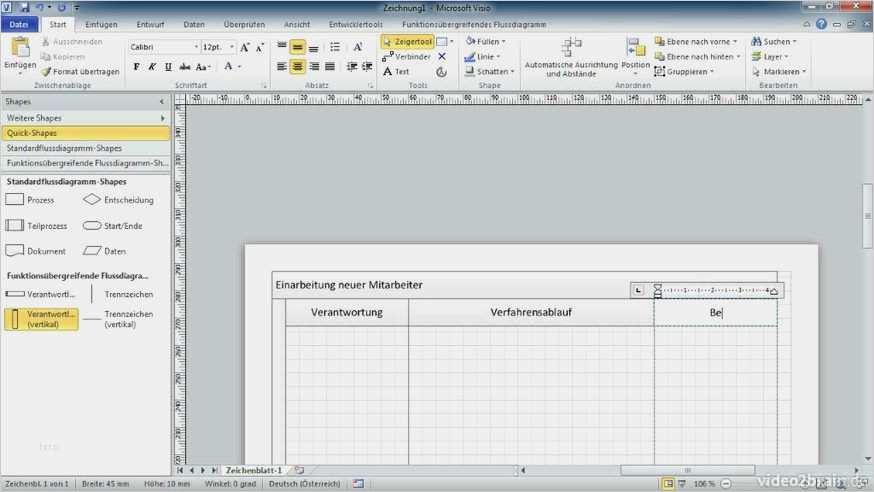Toggle the Quick-Shapes stencil
This screenshot has width=874, height=492.
[x=85, y=133]
